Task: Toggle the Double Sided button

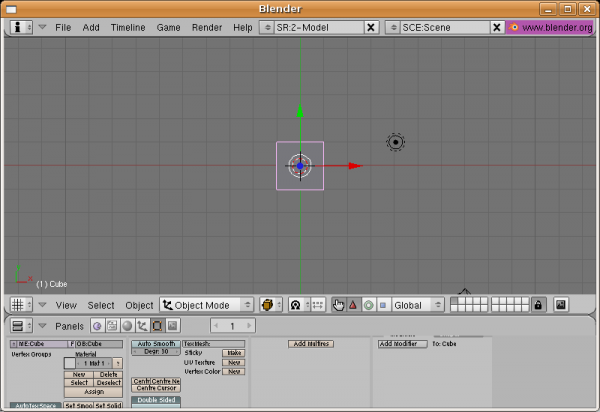Action: (x=156, y=400)
